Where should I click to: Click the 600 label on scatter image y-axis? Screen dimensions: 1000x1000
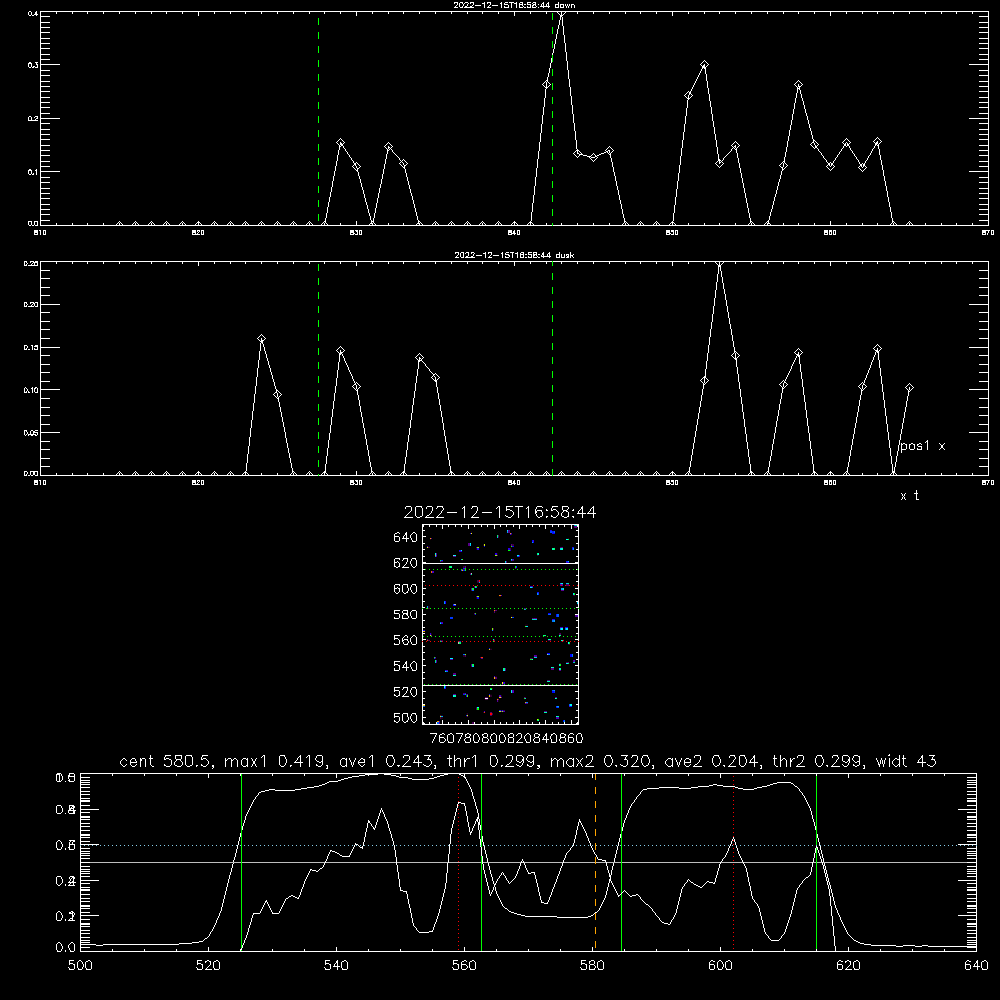point(406,589)
